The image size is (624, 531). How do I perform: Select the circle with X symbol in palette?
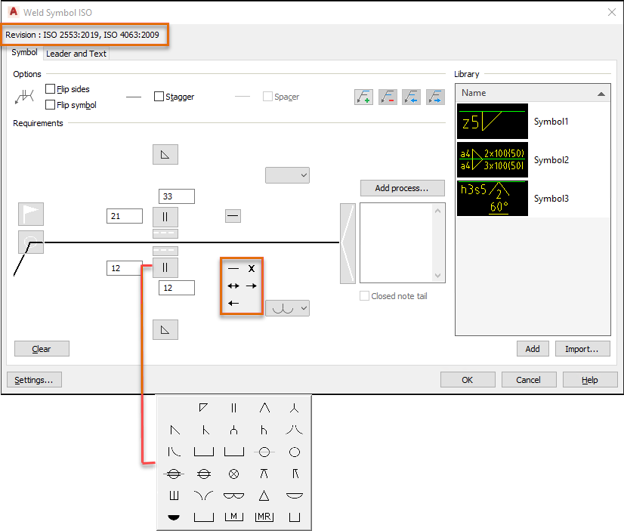pyautogui.click(x=234, y=474)
